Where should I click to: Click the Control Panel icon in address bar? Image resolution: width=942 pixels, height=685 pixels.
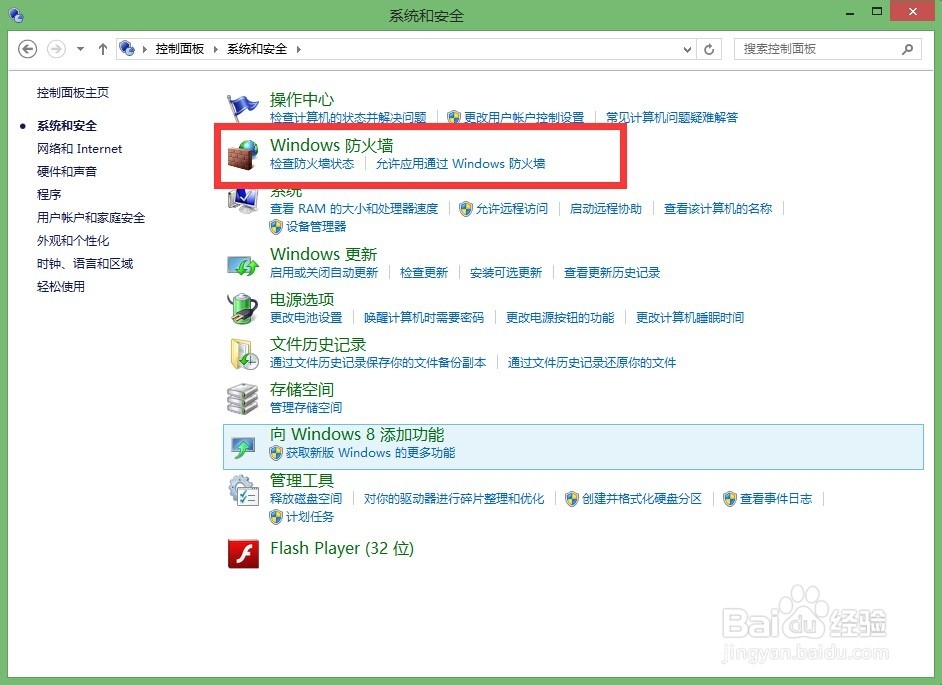pyautogui.click(x=127, y=48)
